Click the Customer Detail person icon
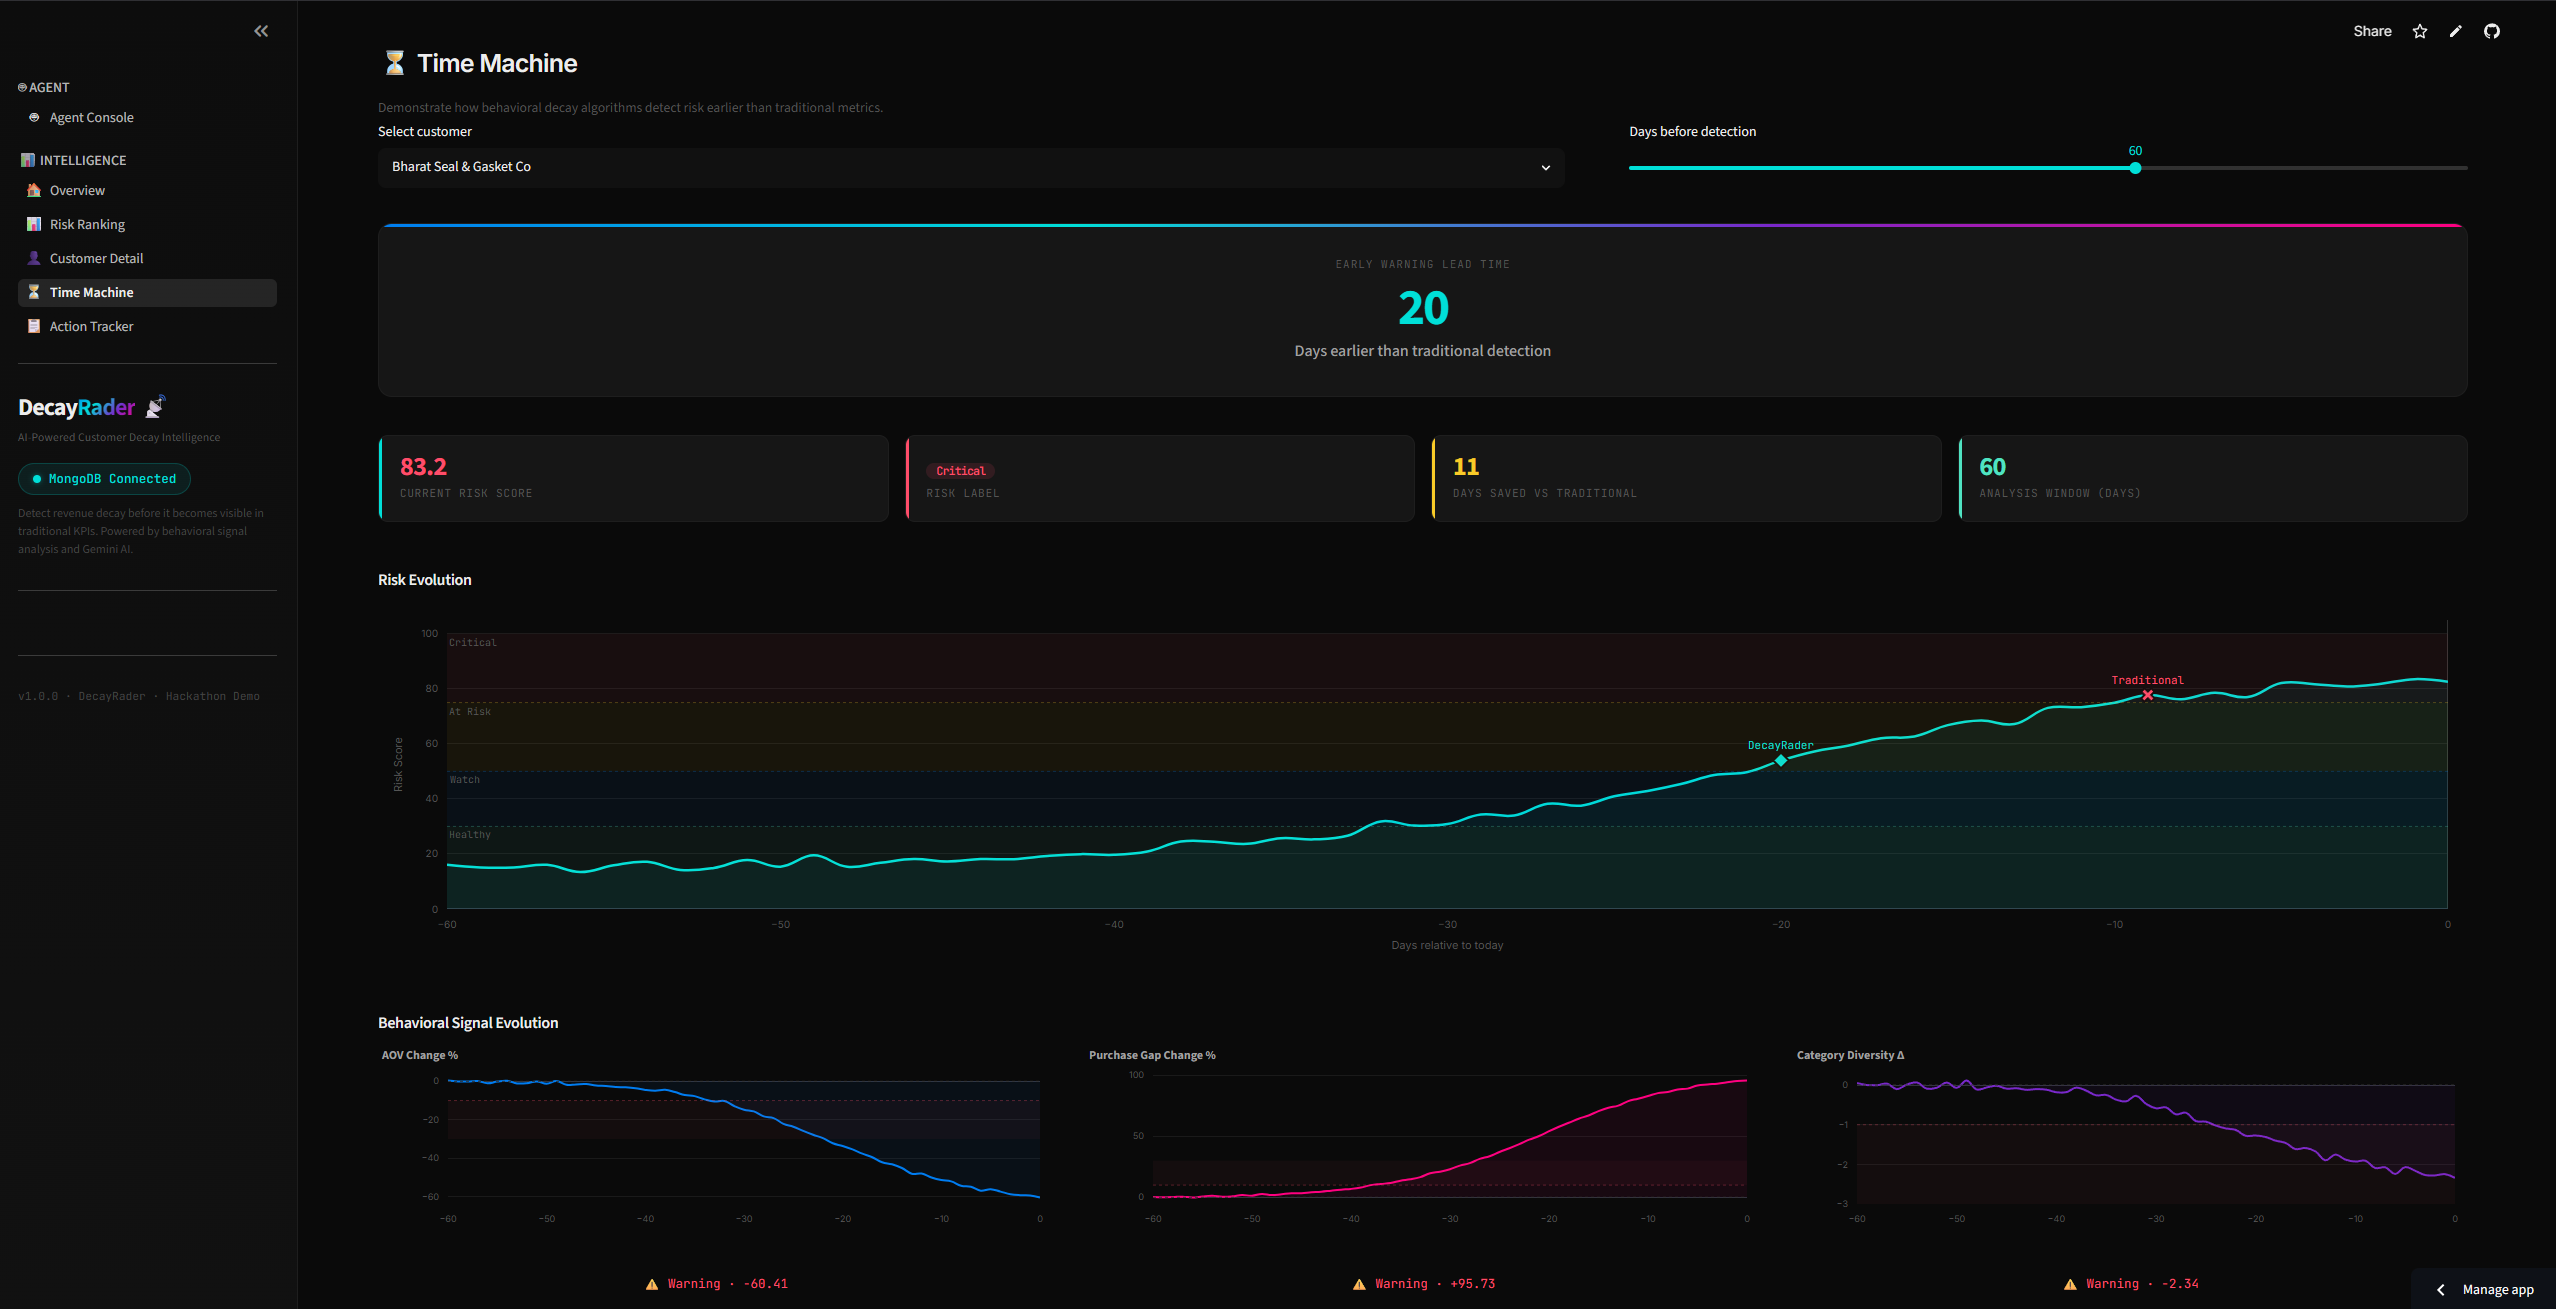 [x=34, y=258]
